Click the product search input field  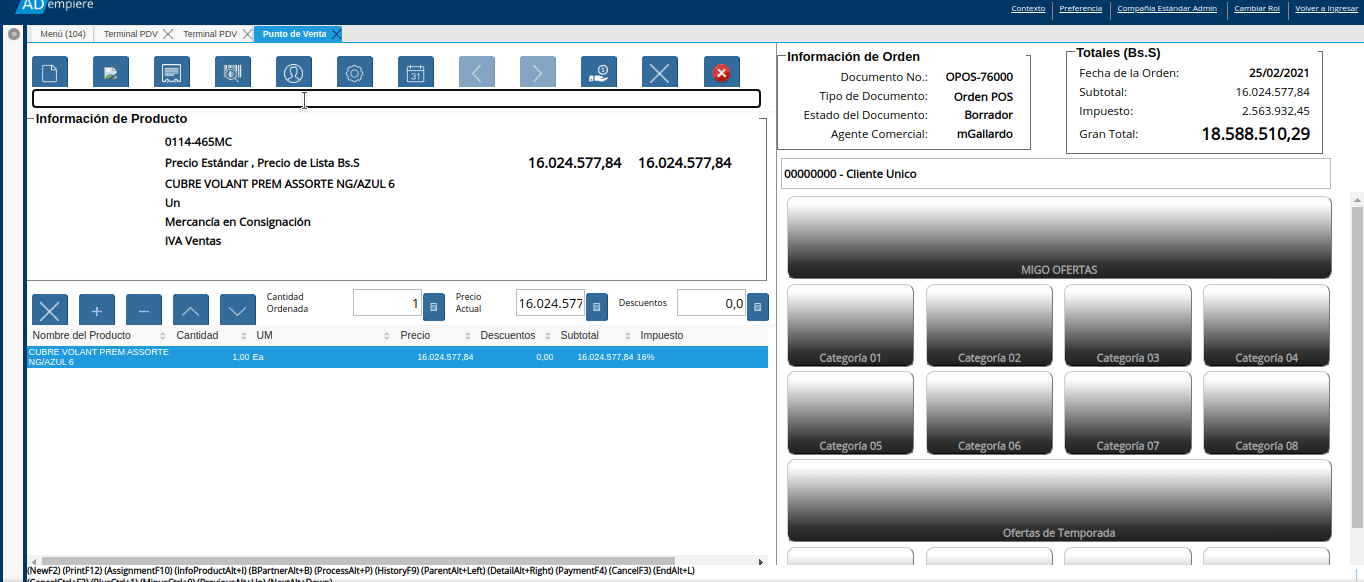point(396,99)
